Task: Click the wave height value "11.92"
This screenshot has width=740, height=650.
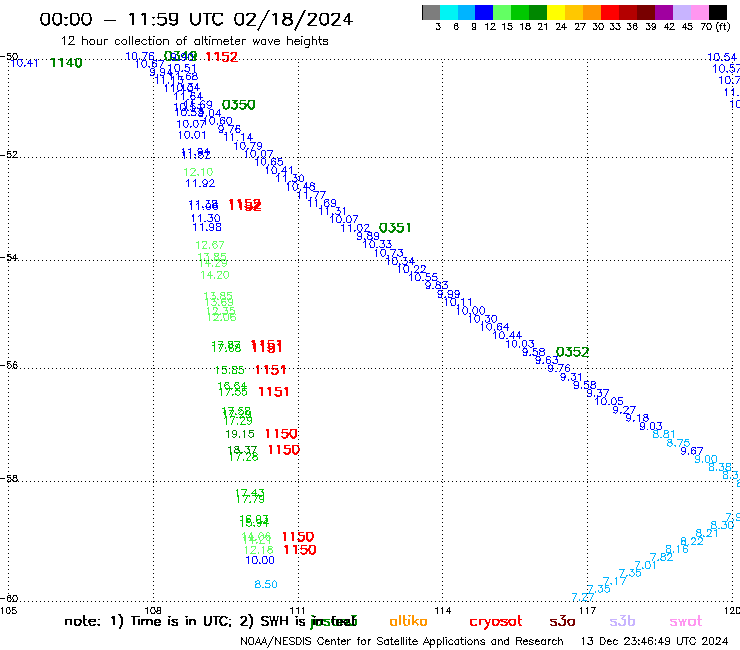Action: (x=200, y=184)
